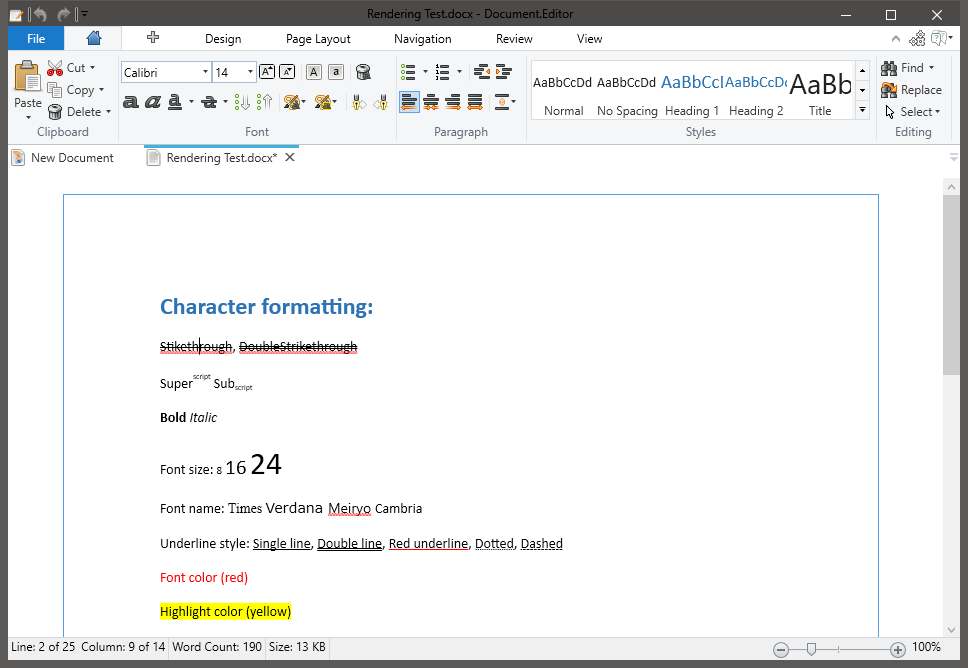Toggle superscript up-arrow icon

(x=264, y=102)
